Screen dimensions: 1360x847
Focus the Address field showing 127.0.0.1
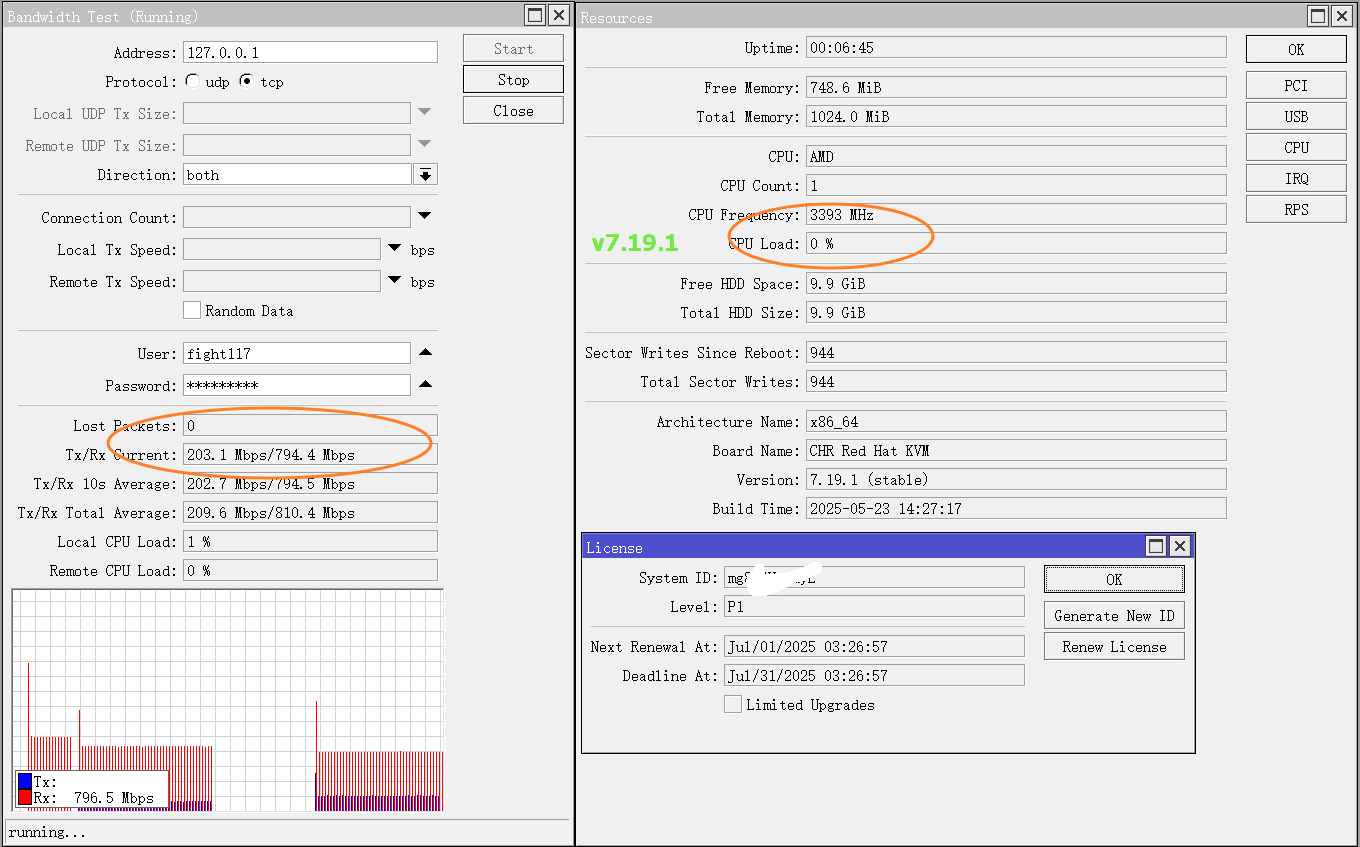(x=310, y=52)
